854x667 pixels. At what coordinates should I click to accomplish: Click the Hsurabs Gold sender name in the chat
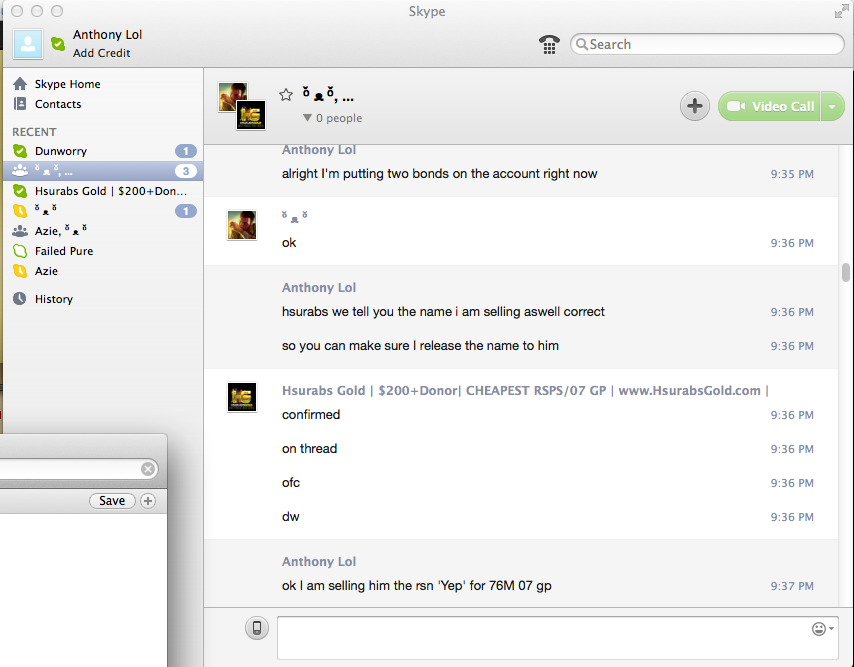pyautogui.click(x=525, y=390)
